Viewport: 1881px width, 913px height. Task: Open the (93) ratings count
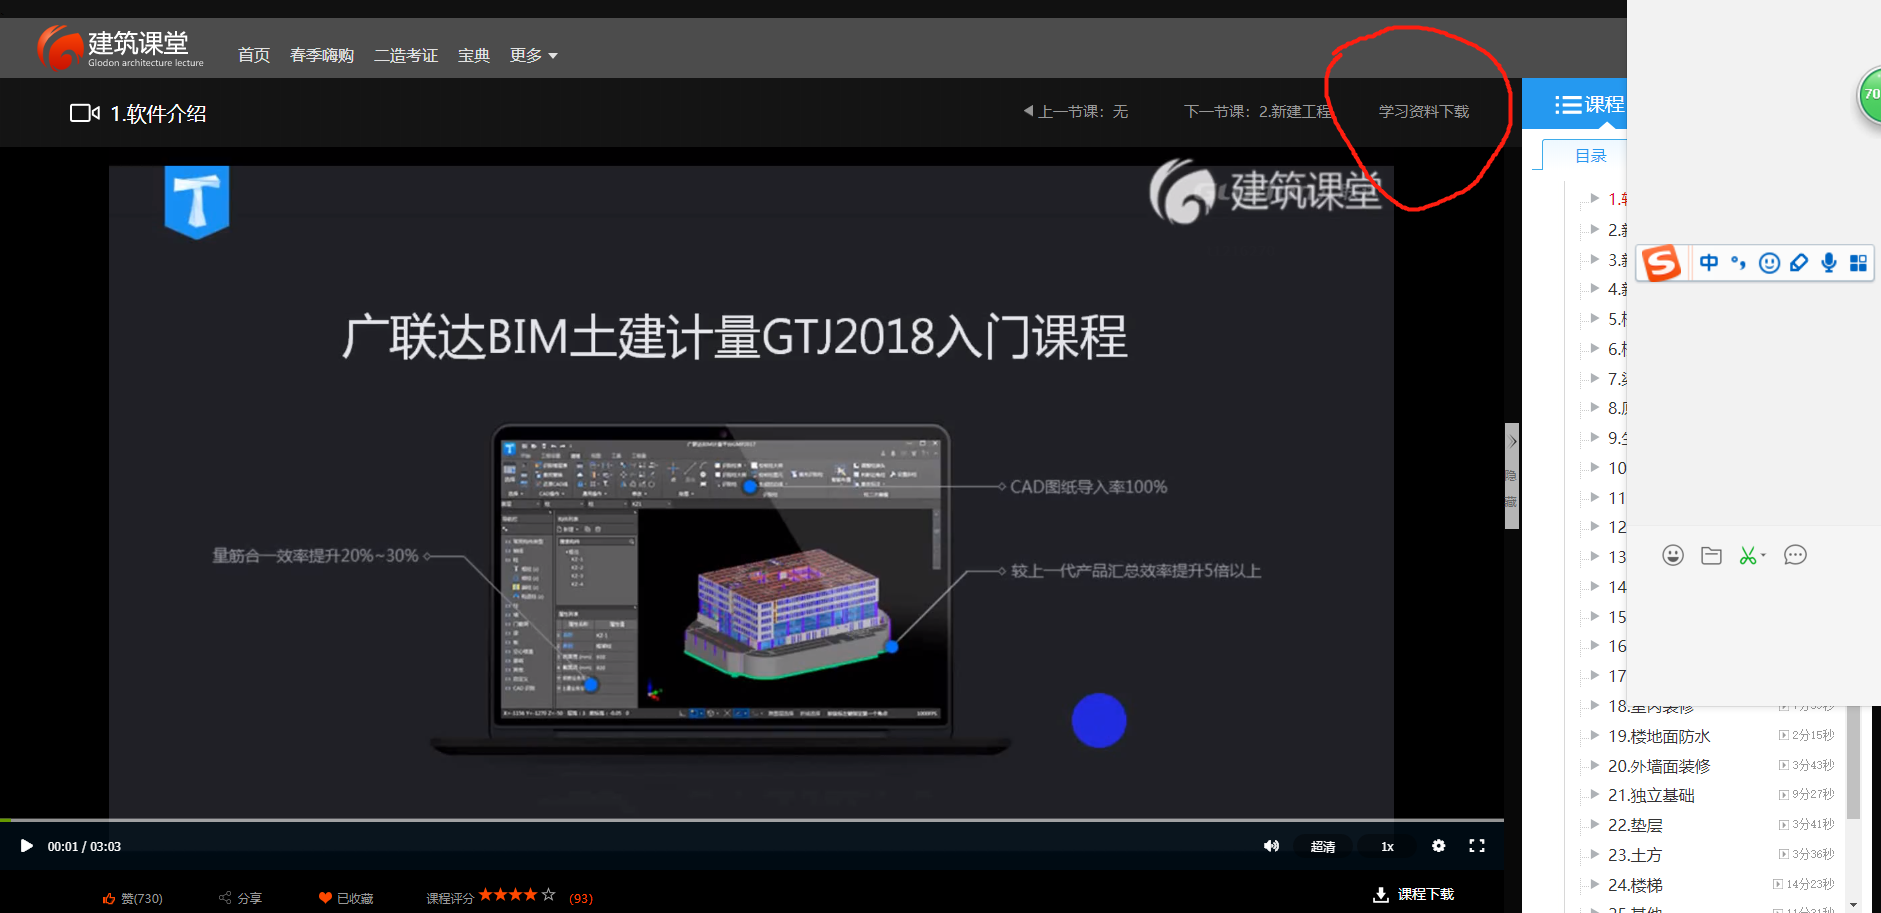[x=581, y=898]
